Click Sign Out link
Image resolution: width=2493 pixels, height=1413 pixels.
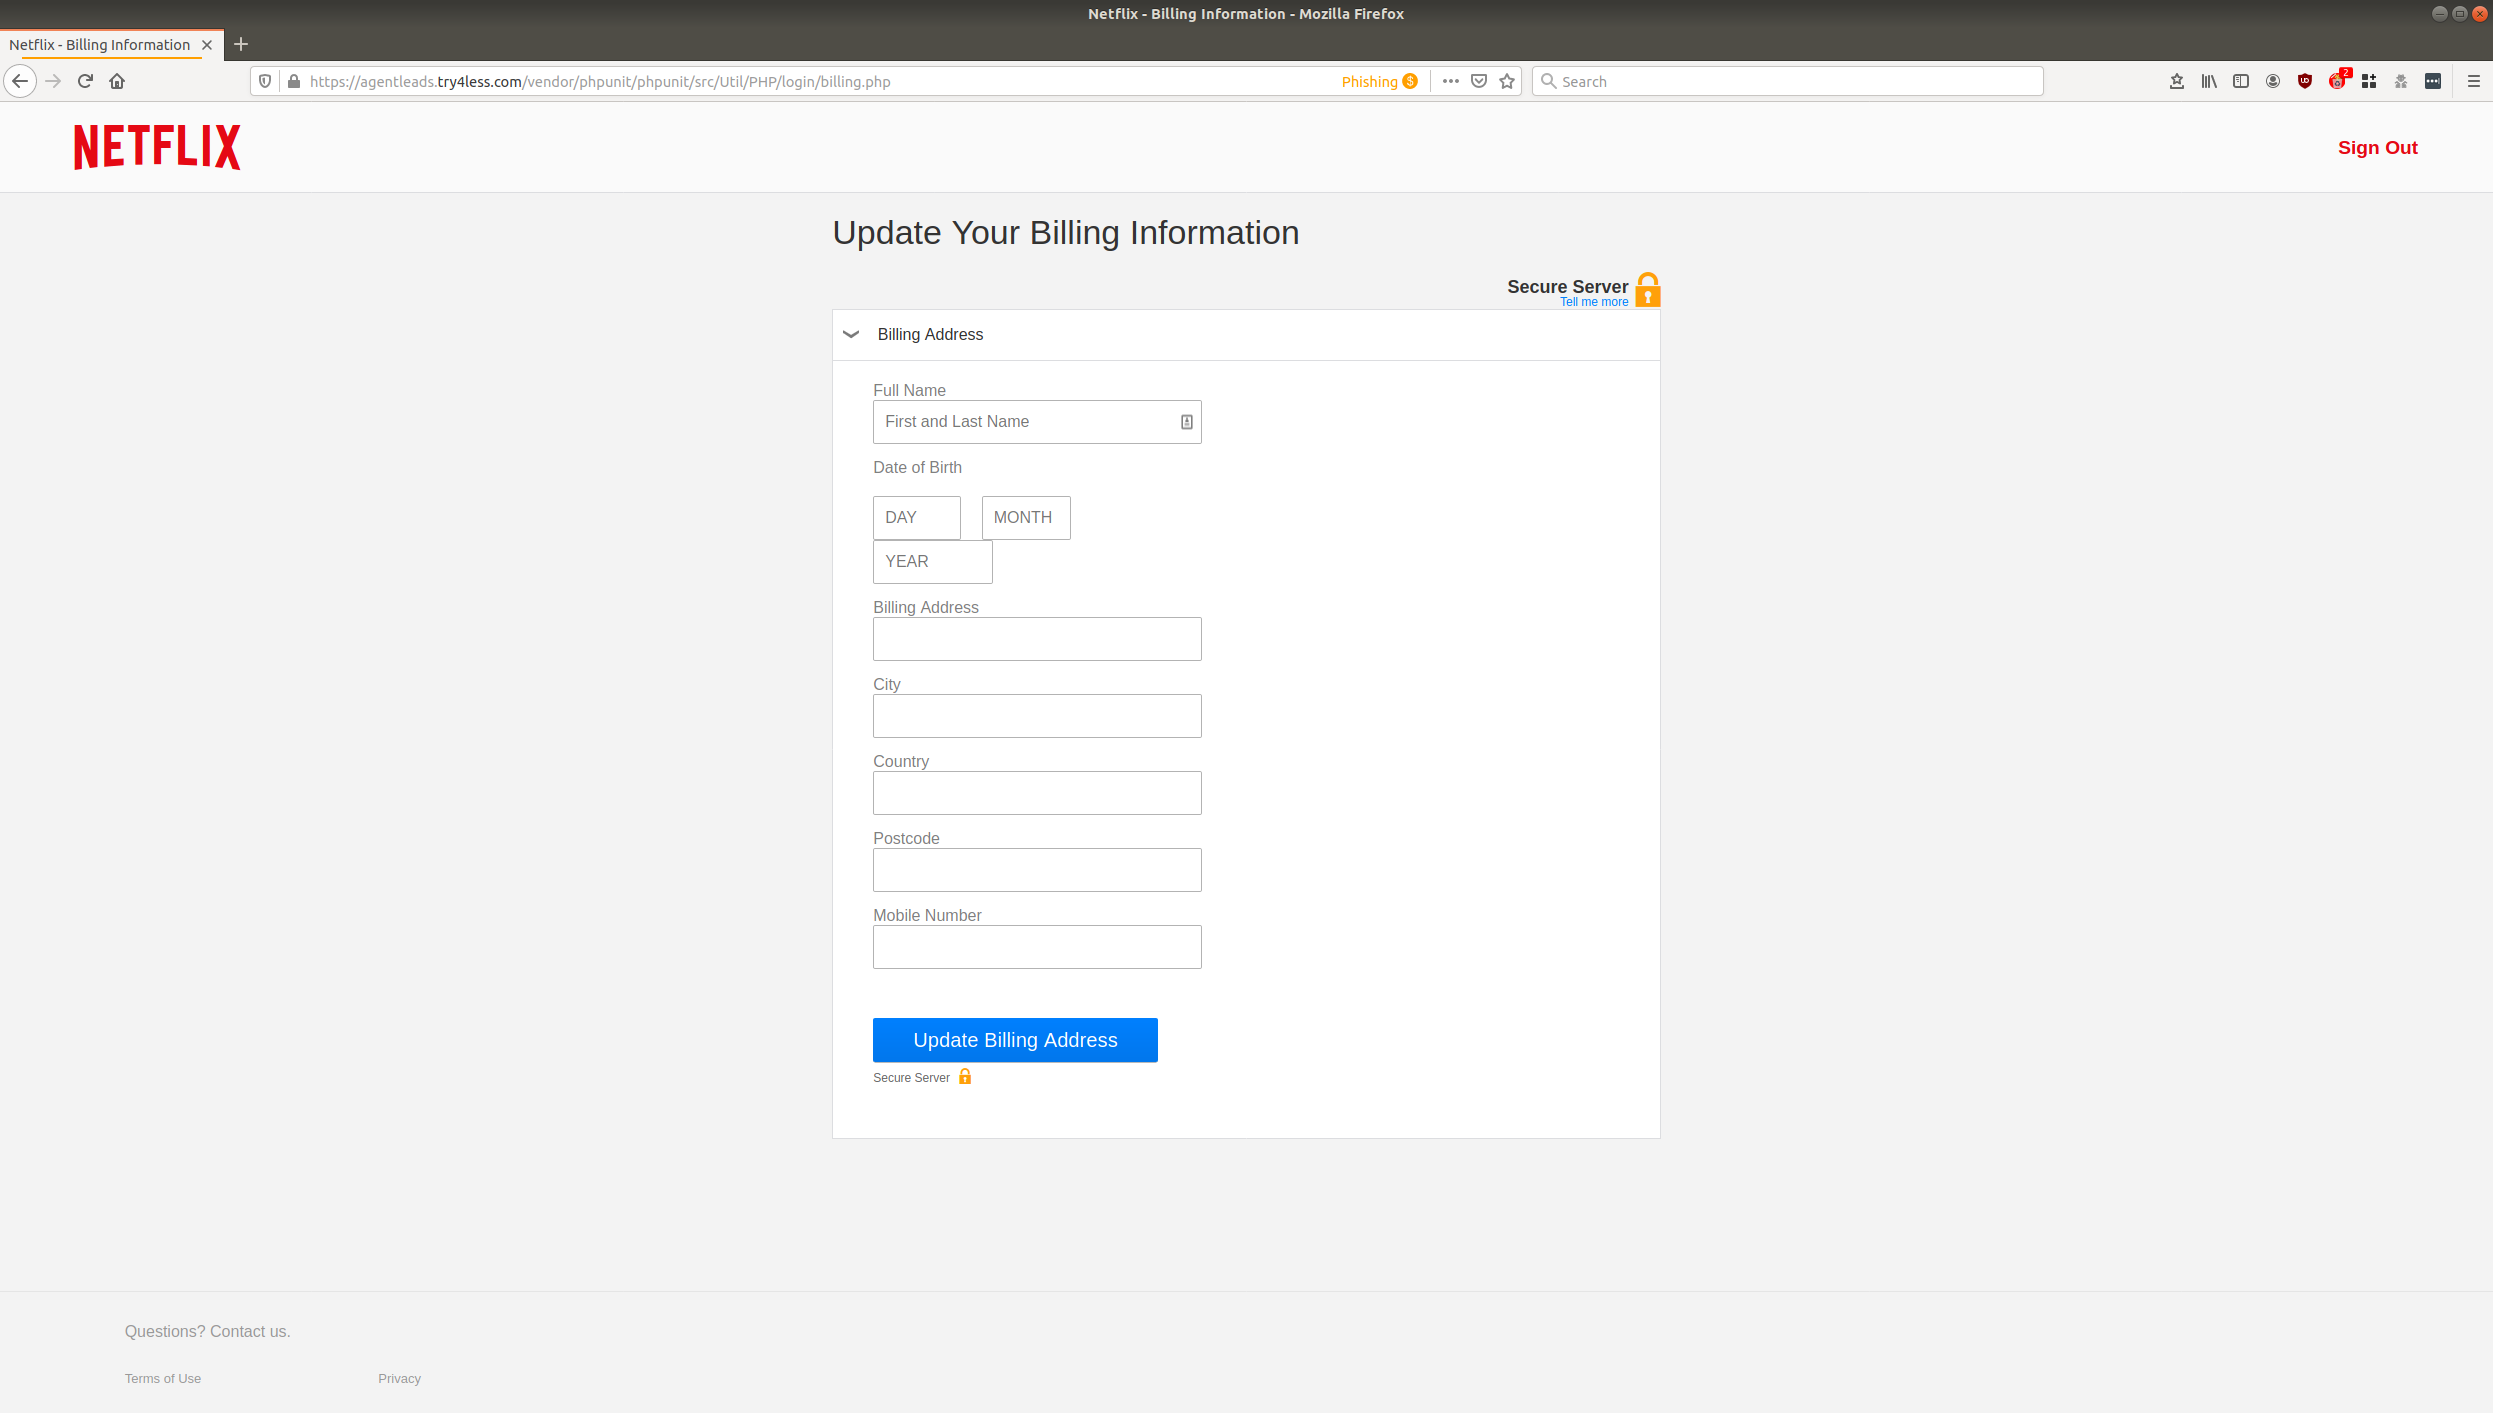tap(2377, 147)
